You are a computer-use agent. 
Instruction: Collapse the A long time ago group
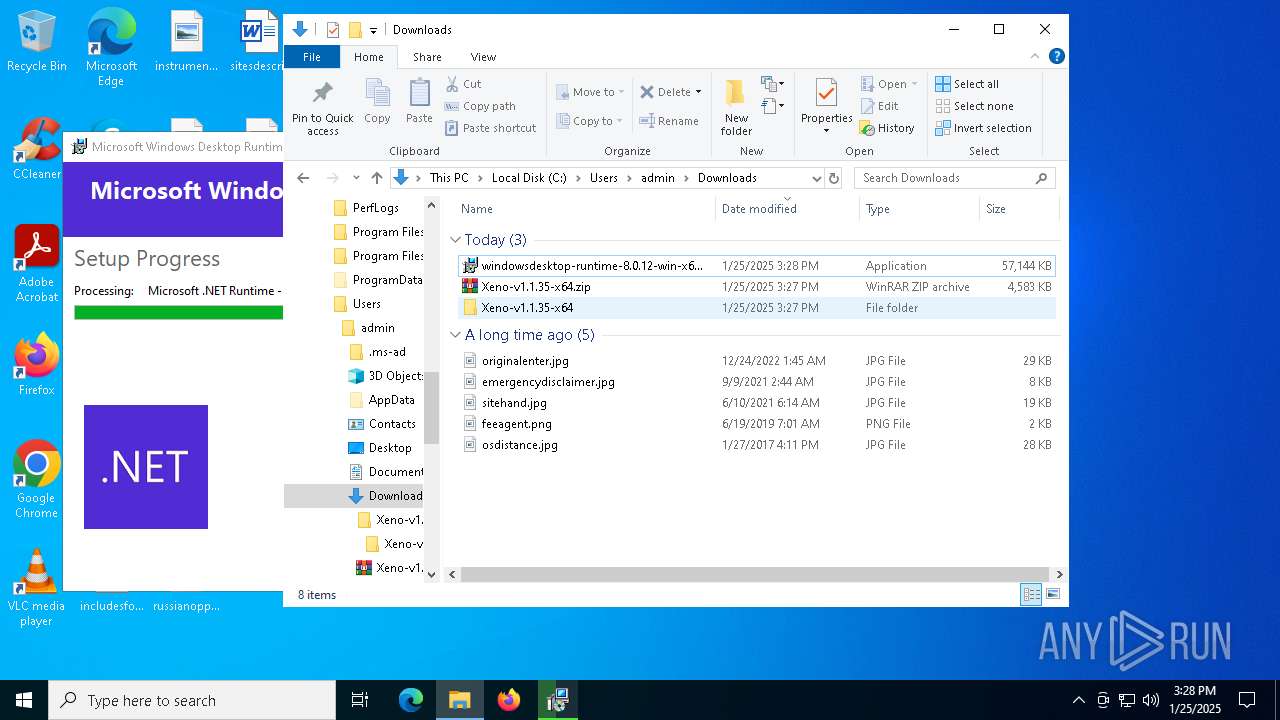(456, 335)
